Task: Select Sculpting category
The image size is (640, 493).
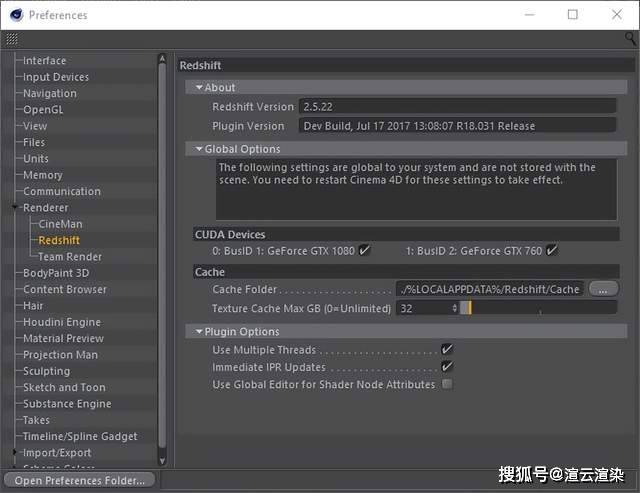Action: (47, 371)
